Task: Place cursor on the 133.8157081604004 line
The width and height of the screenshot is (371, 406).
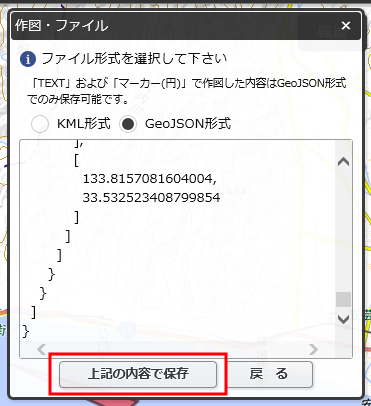Action: tap(150, 179)
